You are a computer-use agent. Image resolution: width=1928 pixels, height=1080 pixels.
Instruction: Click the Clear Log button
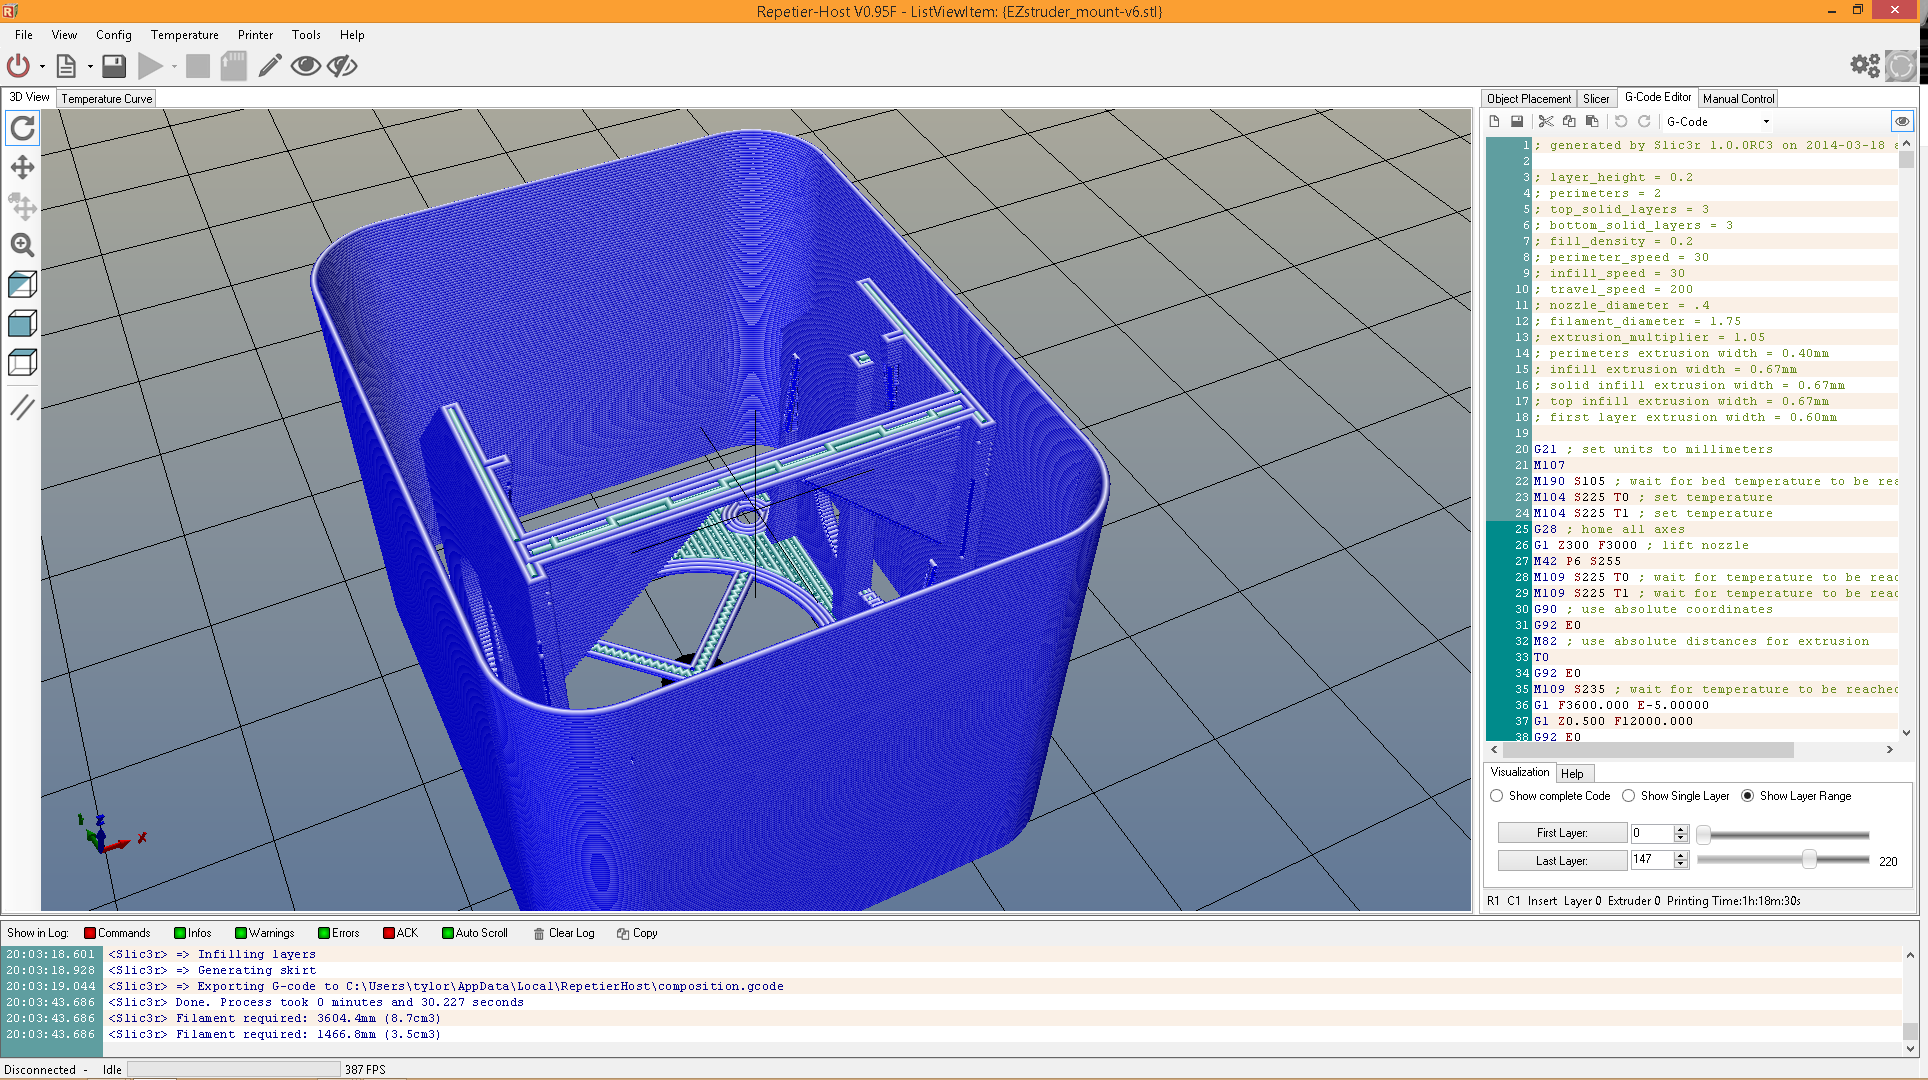563,933
